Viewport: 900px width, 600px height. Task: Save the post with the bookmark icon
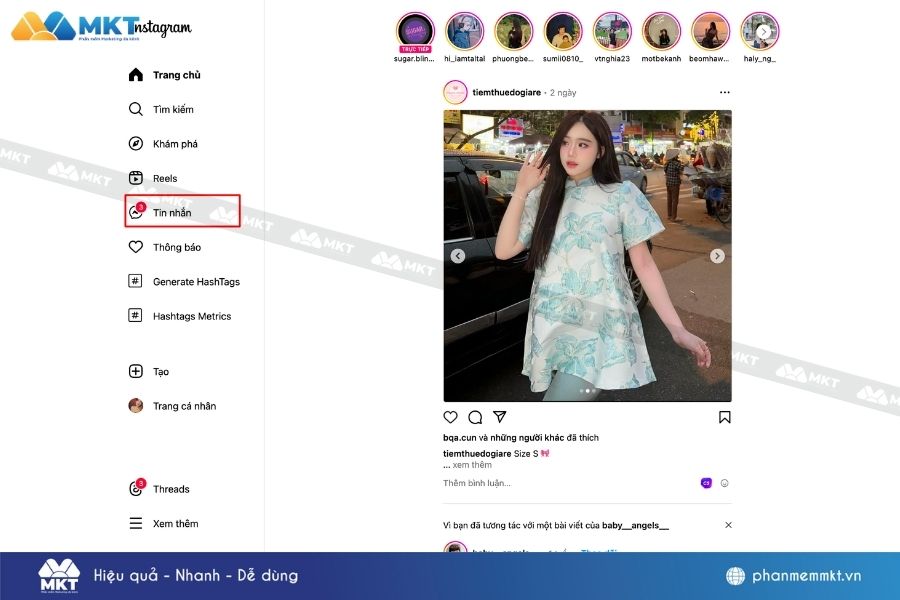click(725, 417)
